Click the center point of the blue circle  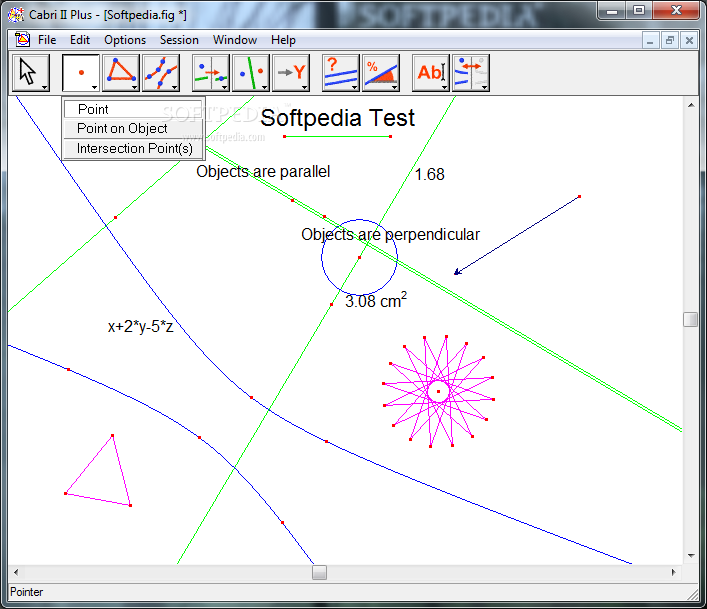(359, 257)
